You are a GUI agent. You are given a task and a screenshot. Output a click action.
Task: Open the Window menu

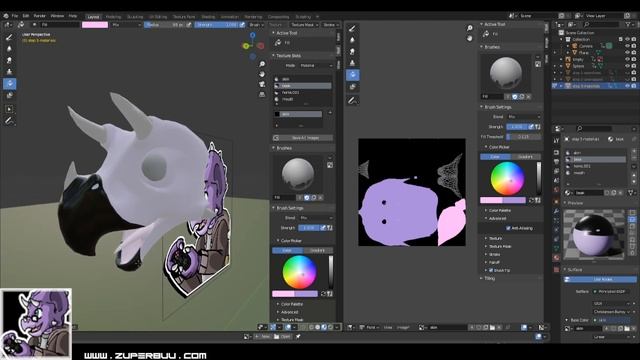(x=57, y=16)
